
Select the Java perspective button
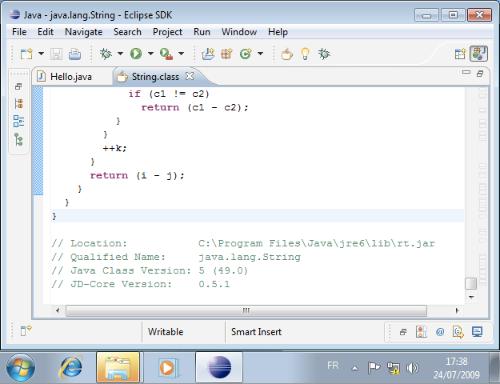(479, 54)
